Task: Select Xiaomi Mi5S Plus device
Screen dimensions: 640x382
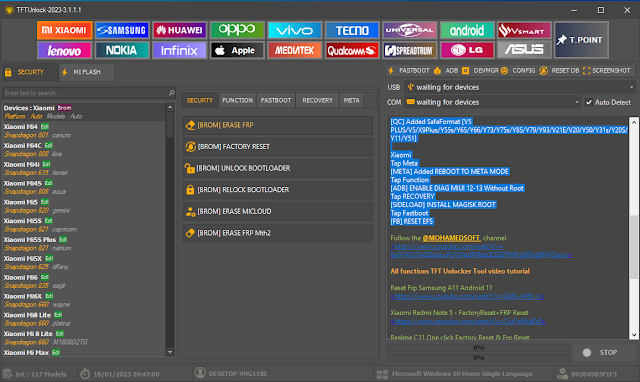Action: (84, 244)
